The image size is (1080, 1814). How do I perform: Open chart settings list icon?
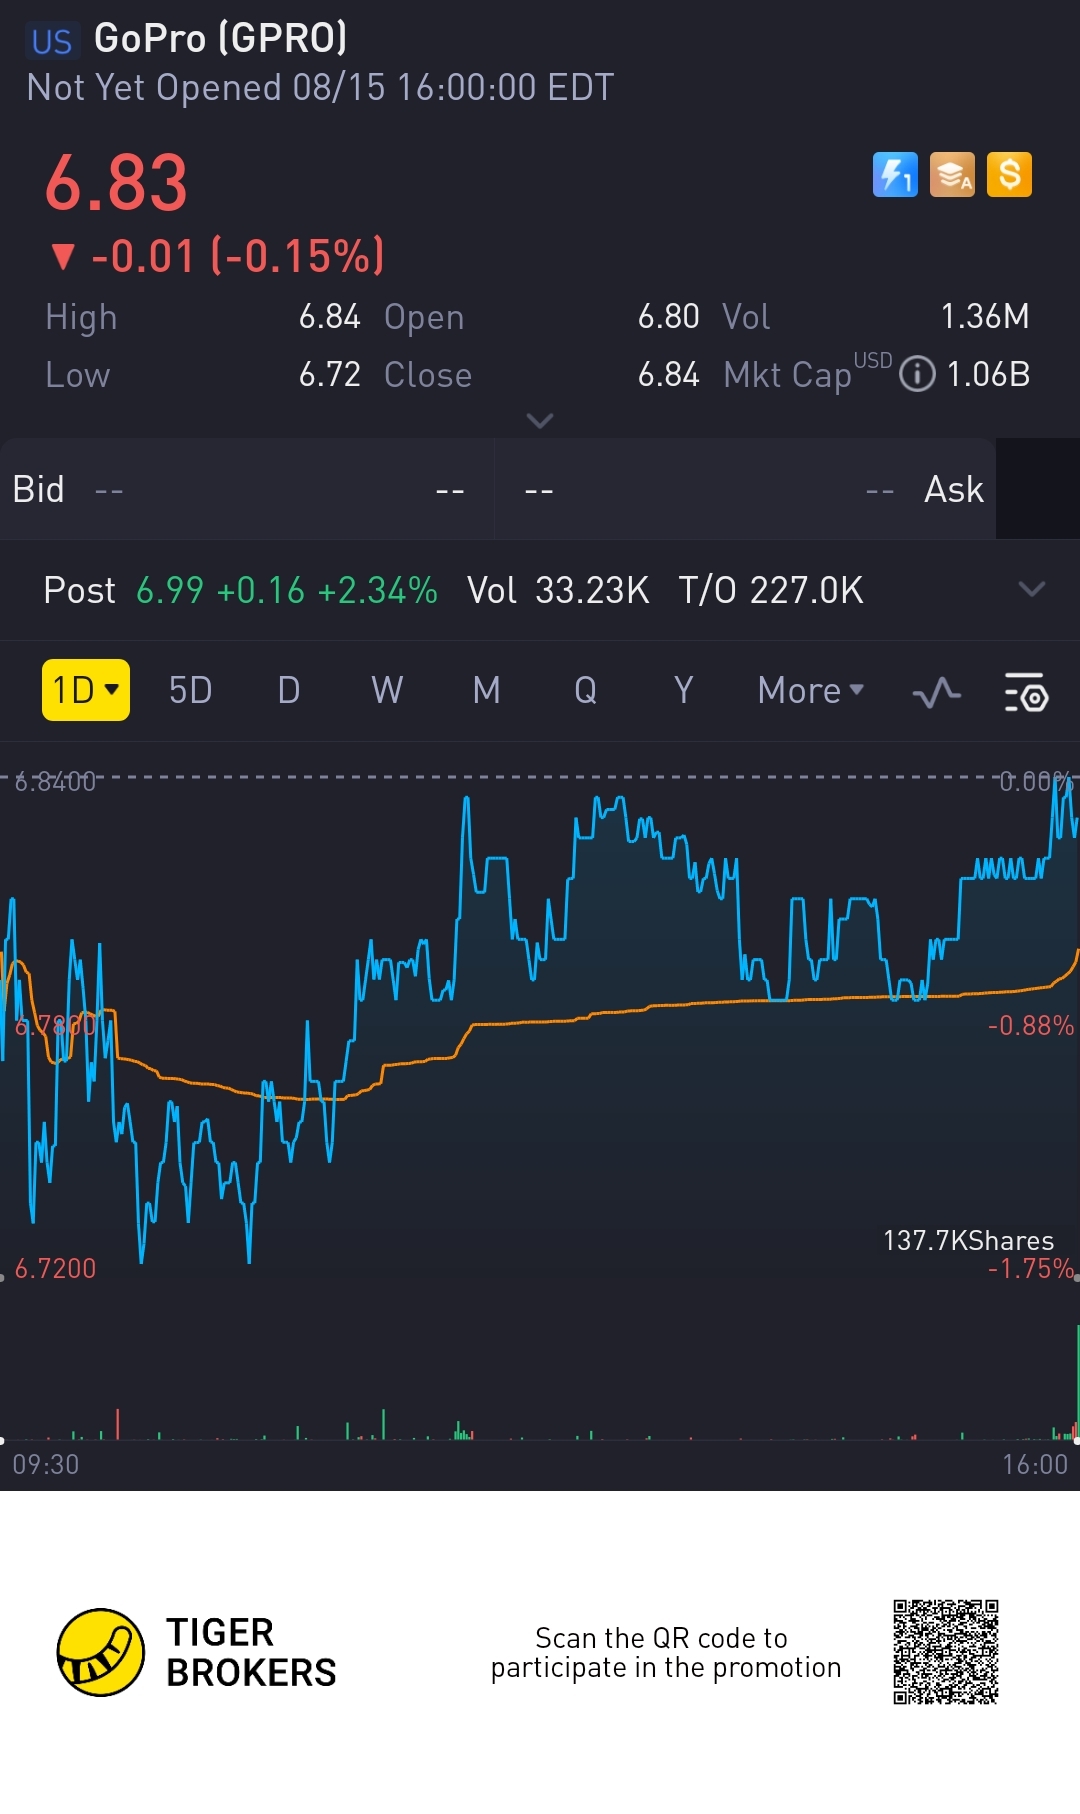click(x=1025, y=692)
